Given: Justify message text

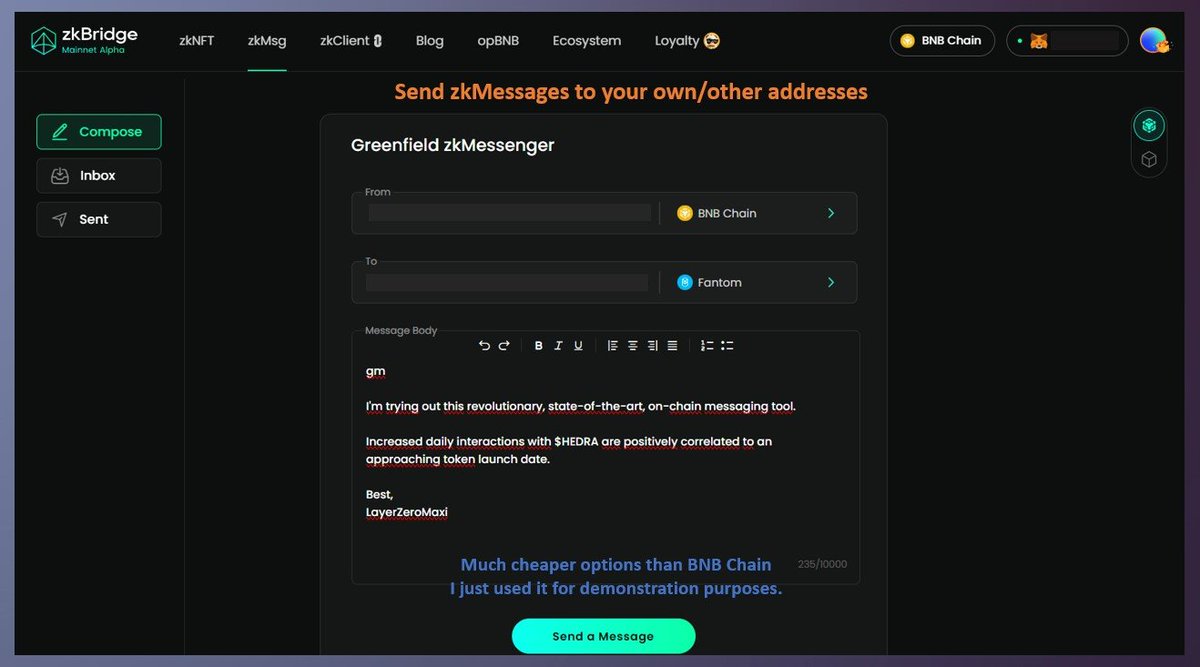Looking at the screenshot, I should pyautogui.click(x=672, y=345).
